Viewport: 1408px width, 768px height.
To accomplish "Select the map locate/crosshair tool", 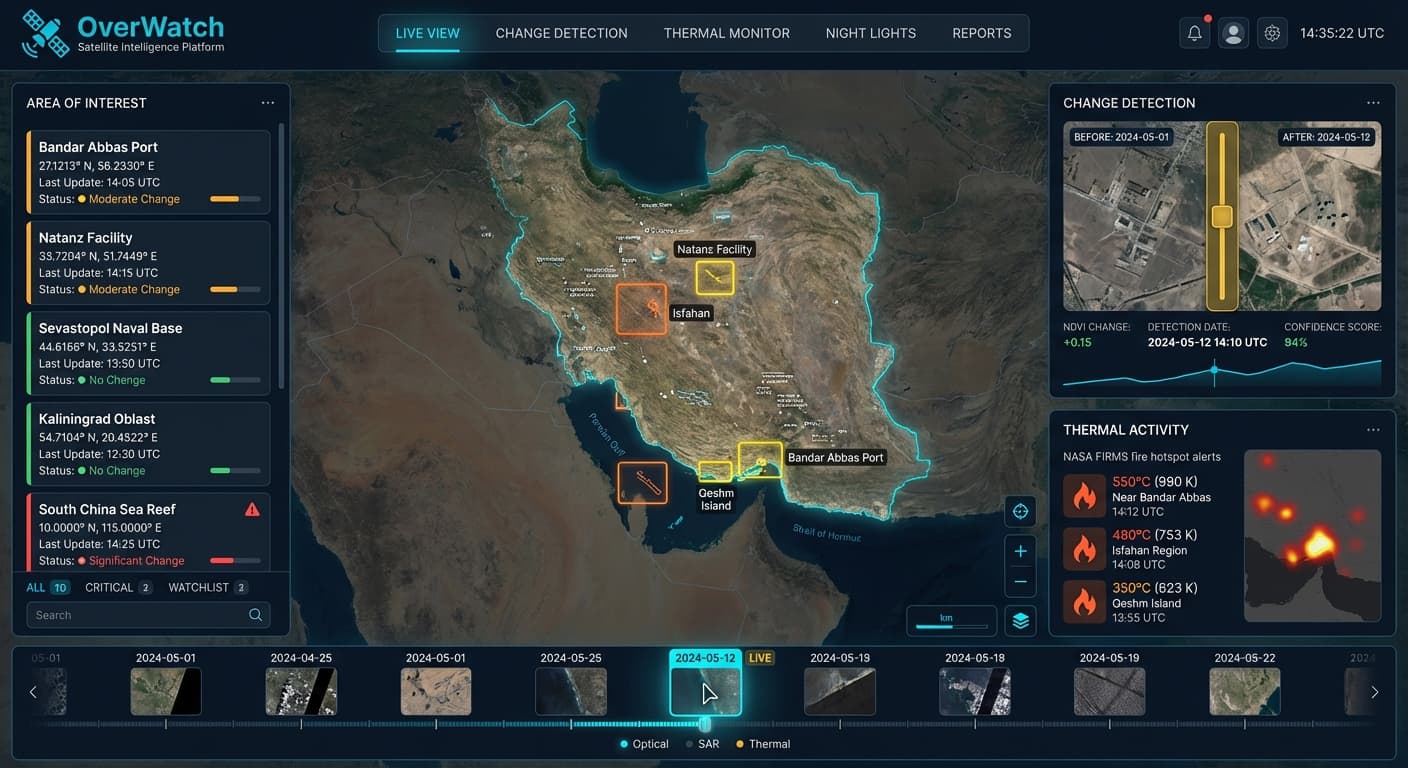I will point(1020,511).
